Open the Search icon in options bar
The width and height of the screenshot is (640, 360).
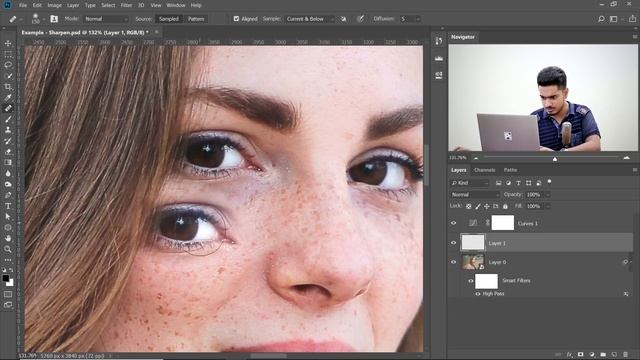click(x=601, y=19)
